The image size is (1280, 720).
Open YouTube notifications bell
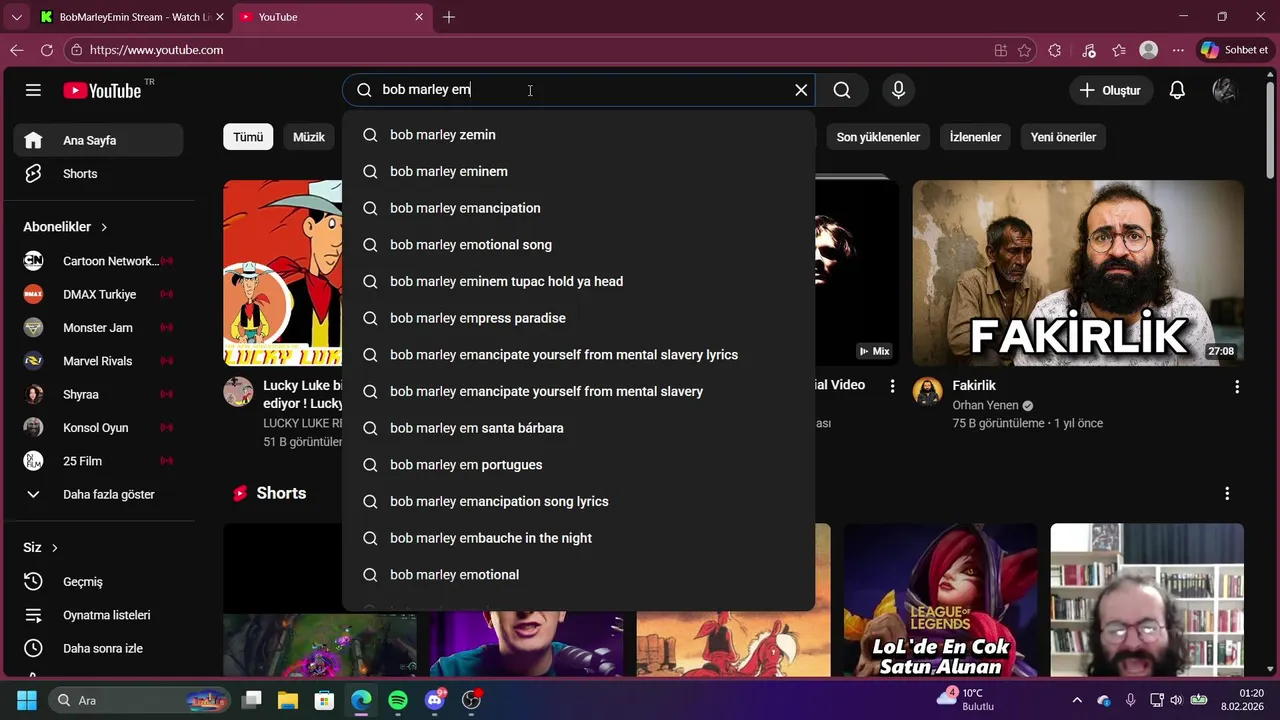pos(1177,90)
